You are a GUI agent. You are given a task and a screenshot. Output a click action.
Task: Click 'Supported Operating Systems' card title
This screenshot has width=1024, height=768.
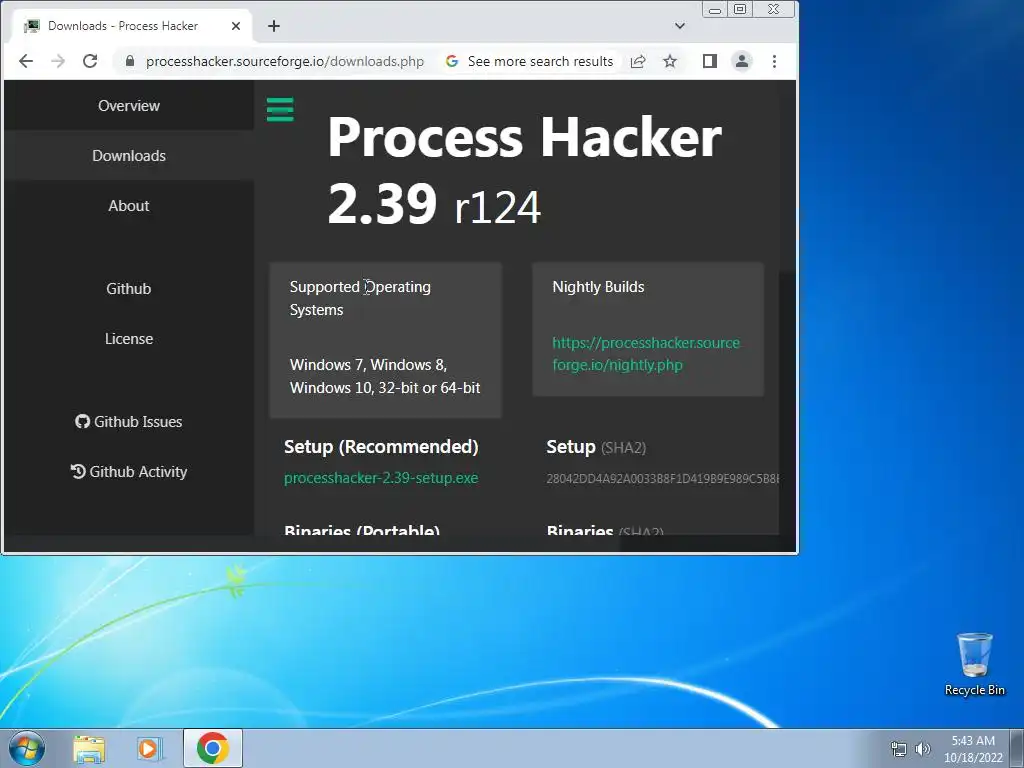click(x=360, y=298)
